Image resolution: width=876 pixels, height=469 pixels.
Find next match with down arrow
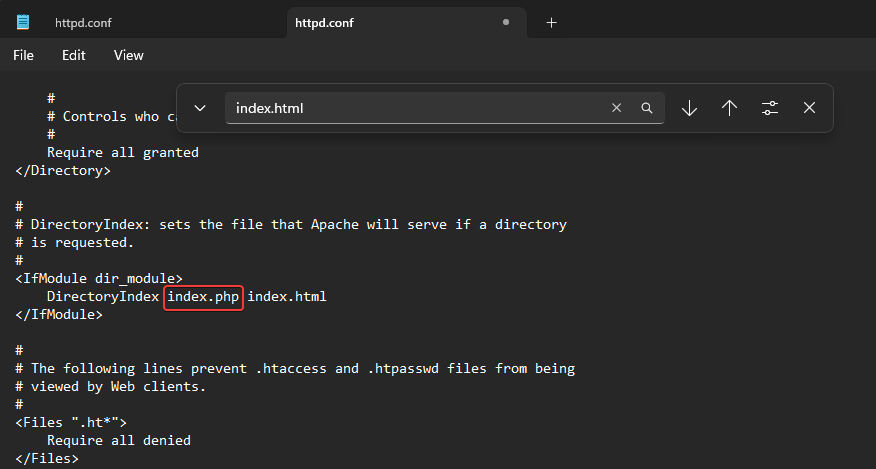[689, 108]
